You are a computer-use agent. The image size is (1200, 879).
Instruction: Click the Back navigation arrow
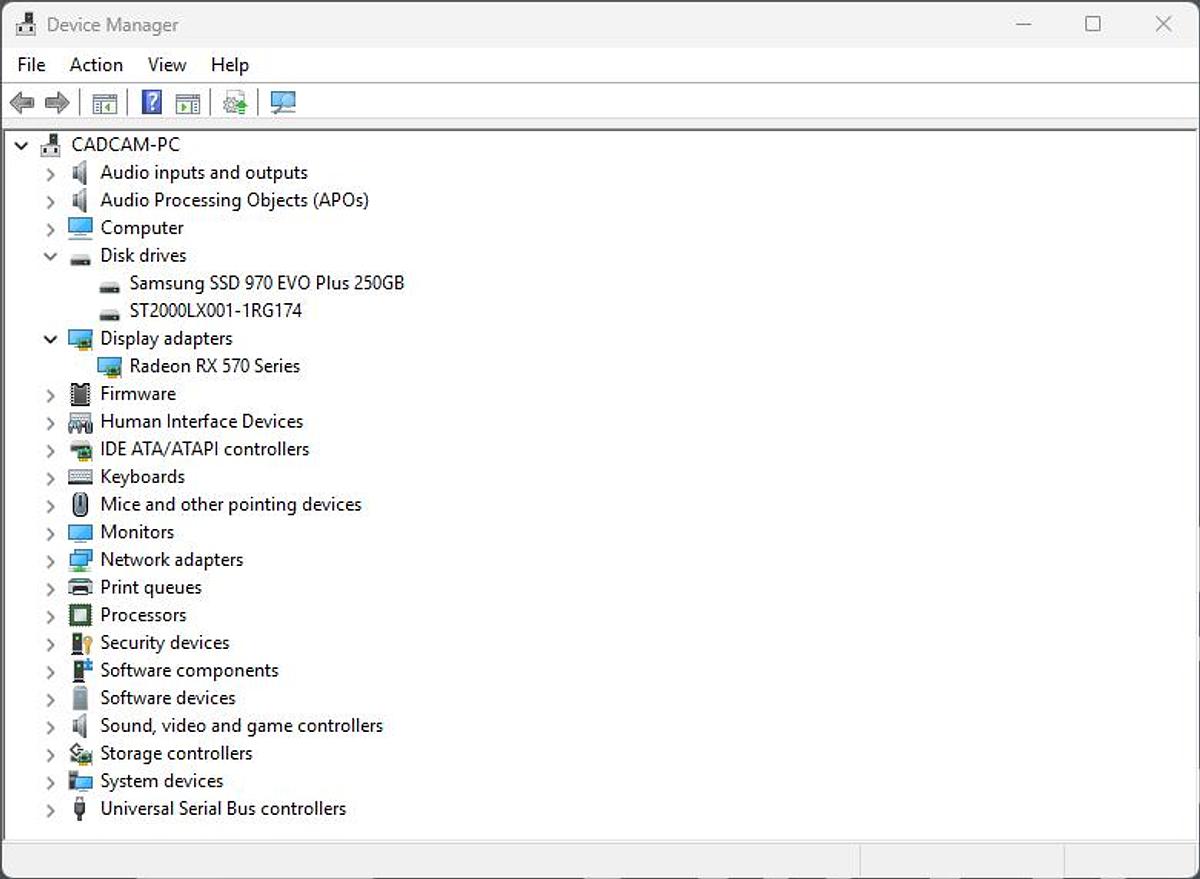pos(22,101)
